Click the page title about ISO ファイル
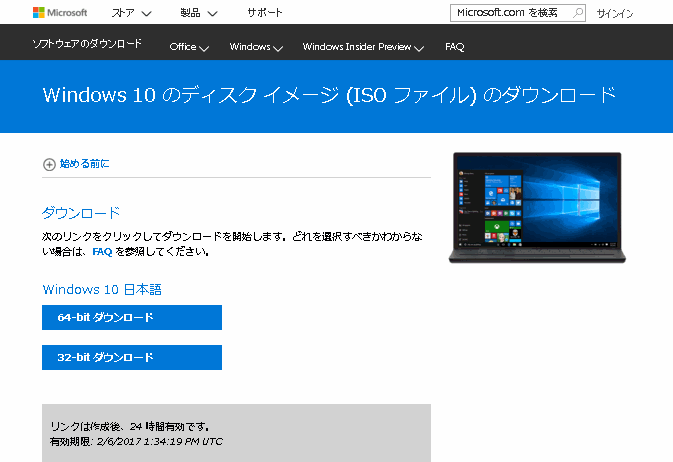 tap(329, 95)
